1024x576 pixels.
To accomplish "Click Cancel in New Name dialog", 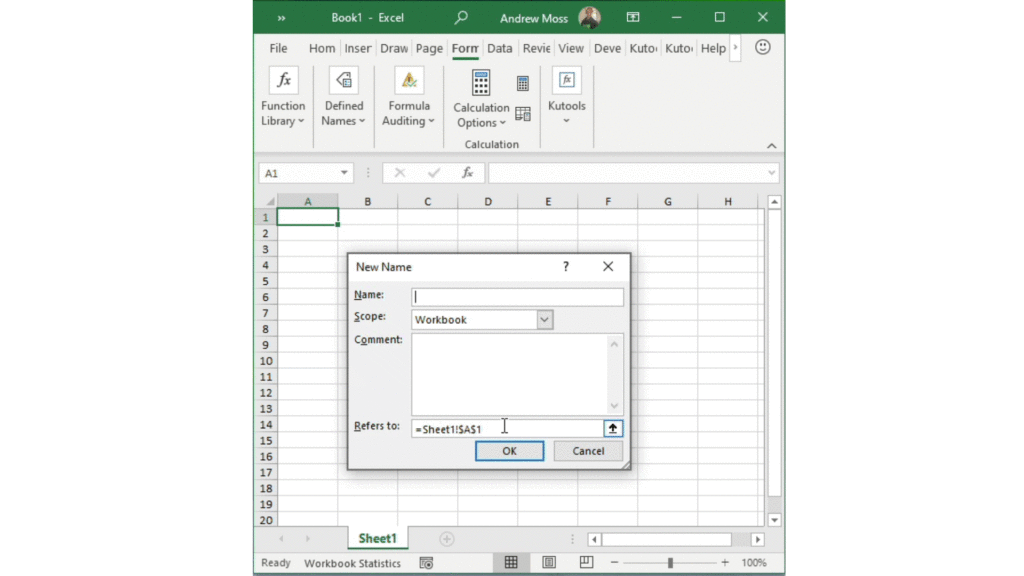I will pos(588,451).
